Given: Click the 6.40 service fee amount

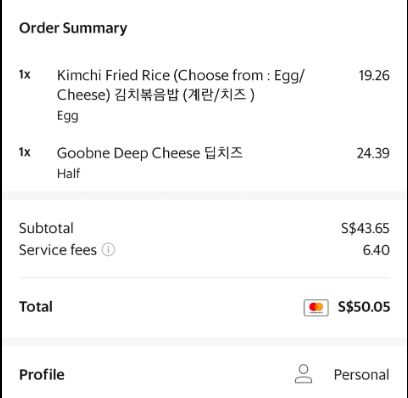Looking at the screenshot, I should pyautogui.click(x=376, y=250).
